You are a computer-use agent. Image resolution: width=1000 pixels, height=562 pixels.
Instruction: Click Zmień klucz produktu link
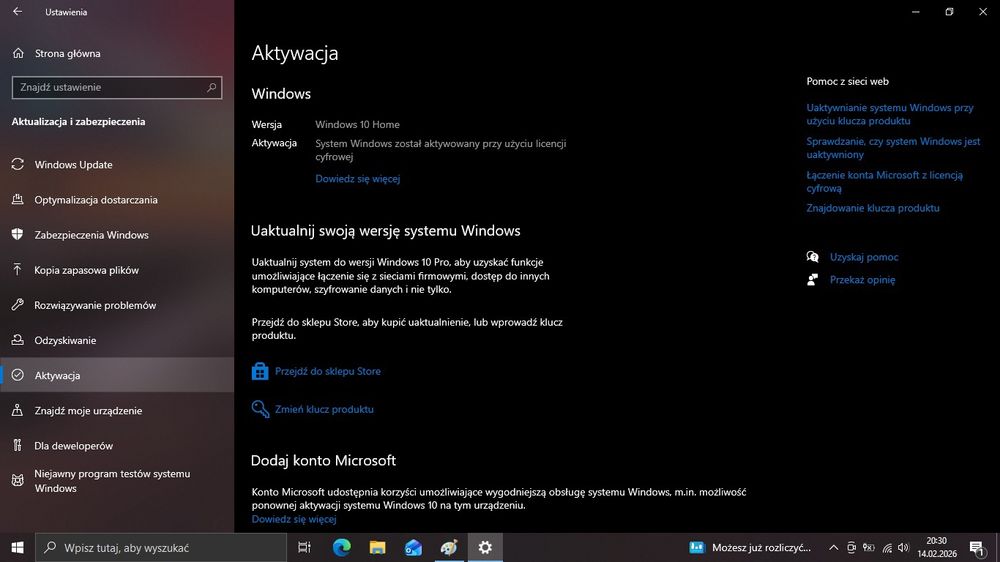[x=324, y=410]
